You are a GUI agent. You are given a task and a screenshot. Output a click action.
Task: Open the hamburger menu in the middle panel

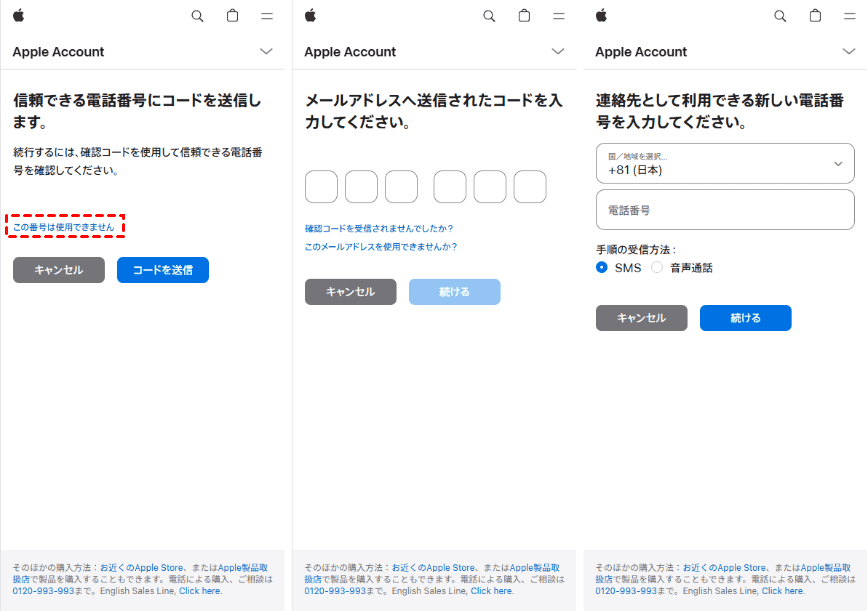click(558, 16)
